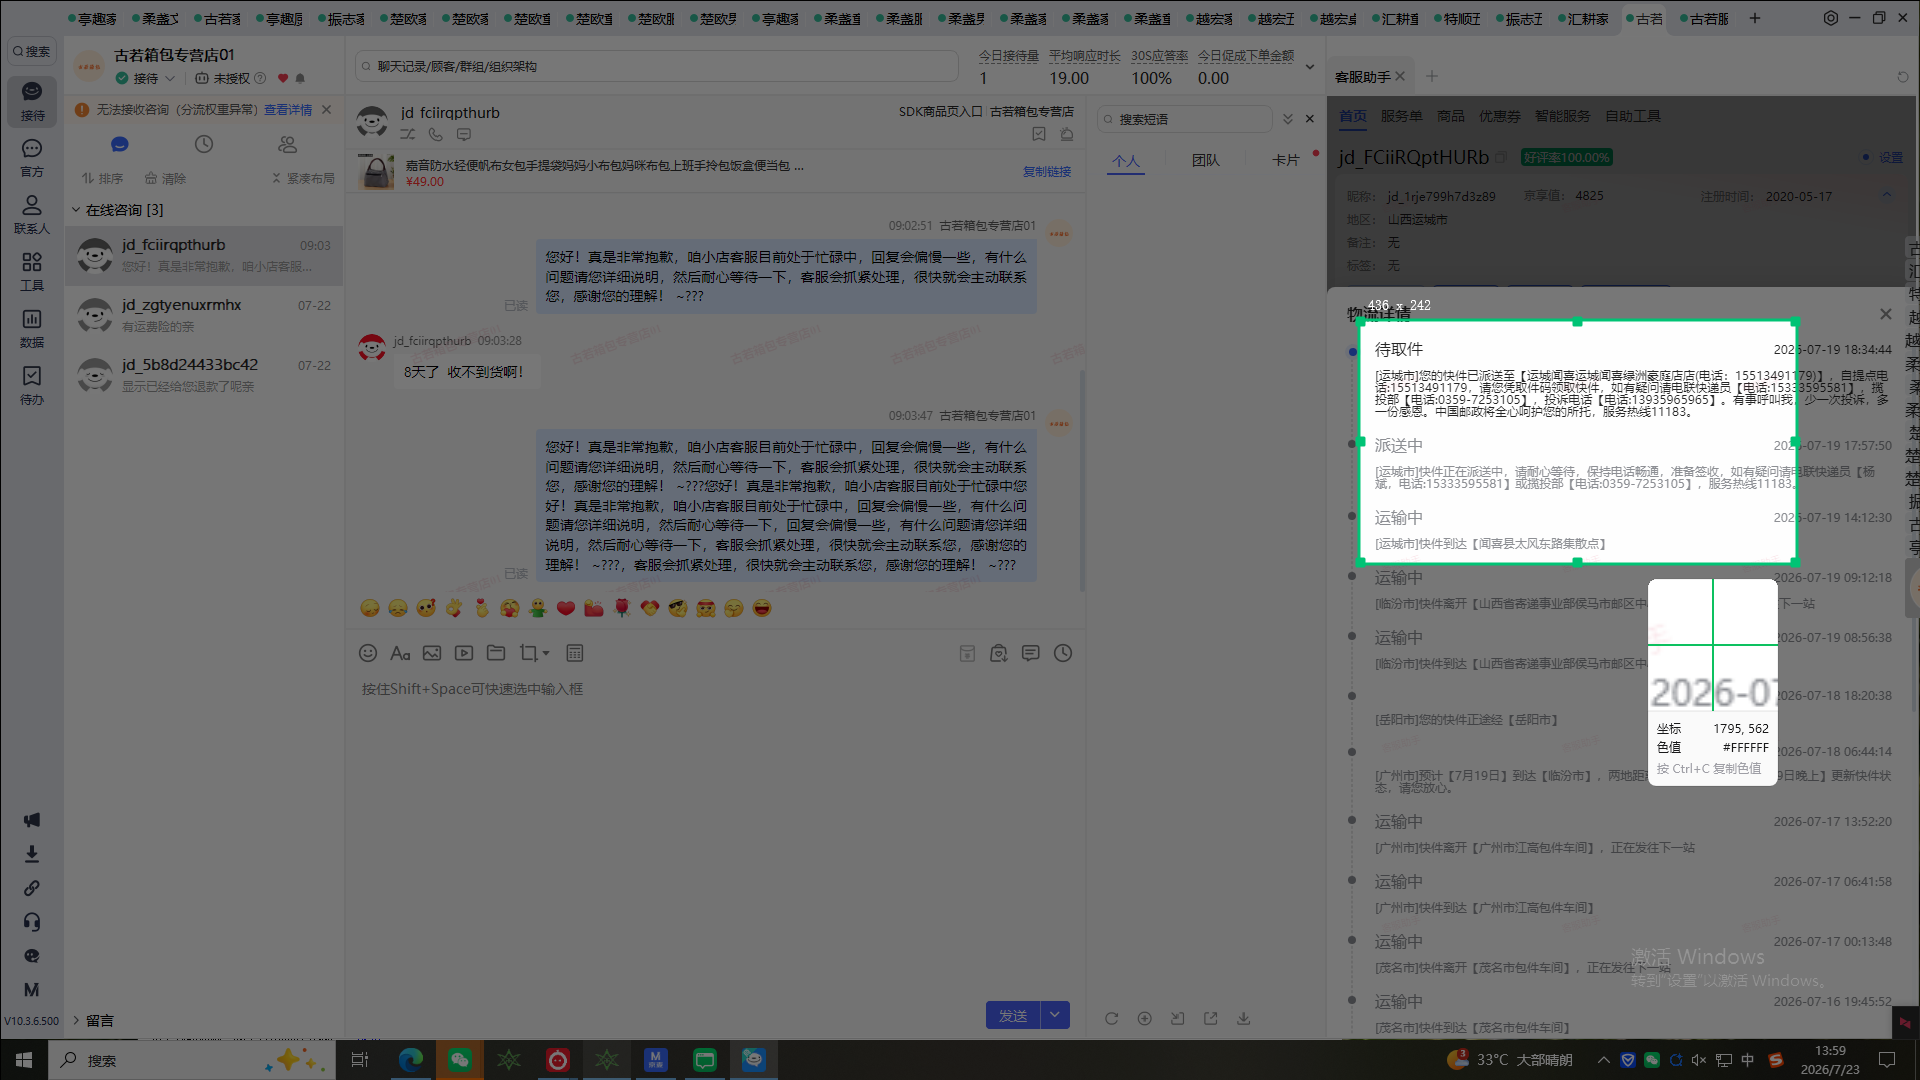
Task: Open the 联系人 contacts section
Action: point(32,215)
